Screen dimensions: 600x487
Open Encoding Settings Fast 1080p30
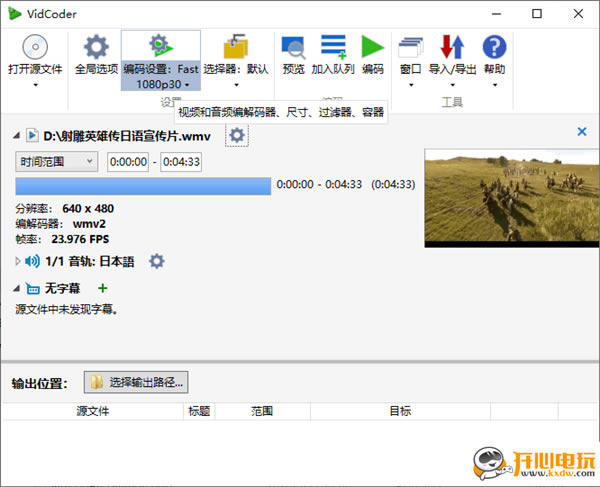(x=161, y=48)
